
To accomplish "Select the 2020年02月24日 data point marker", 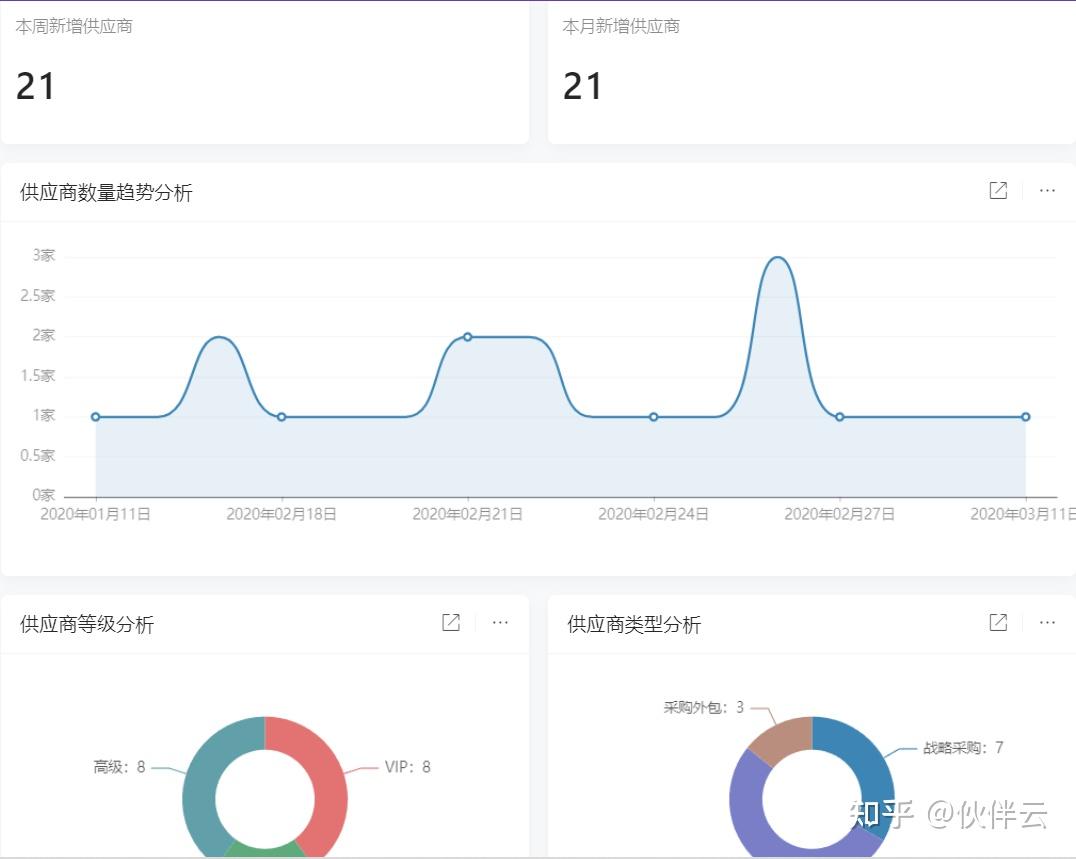I will (x=653, y=416).
